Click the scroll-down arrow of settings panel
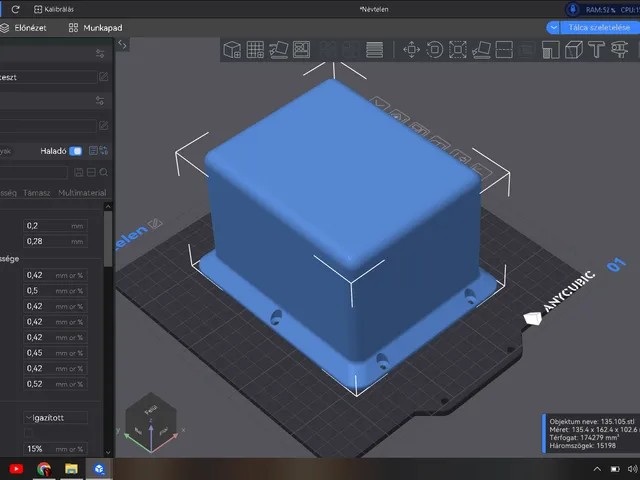 click(x=108, y=452)
